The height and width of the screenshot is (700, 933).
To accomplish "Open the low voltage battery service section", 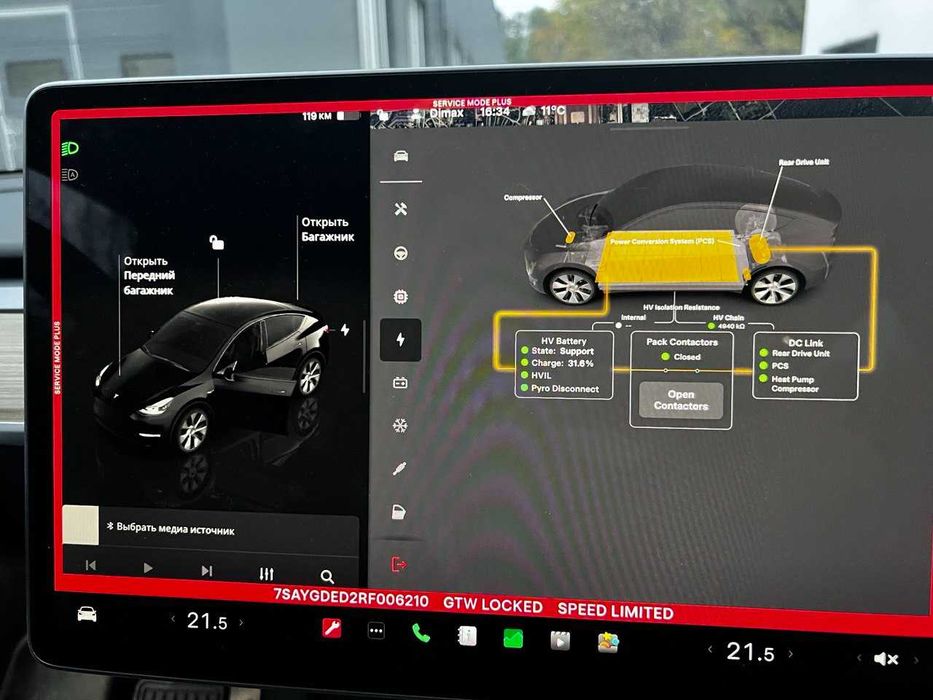I will [400, 382].
